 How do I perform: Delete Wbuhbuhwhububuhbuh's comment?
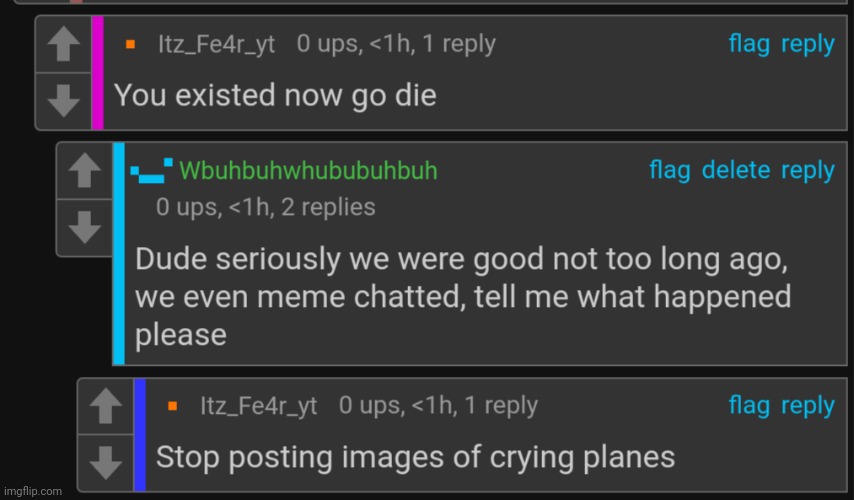[x=736, y=170]
